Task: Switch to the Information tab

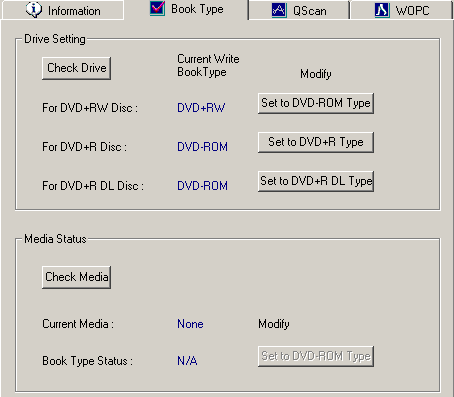Action: 63,10
